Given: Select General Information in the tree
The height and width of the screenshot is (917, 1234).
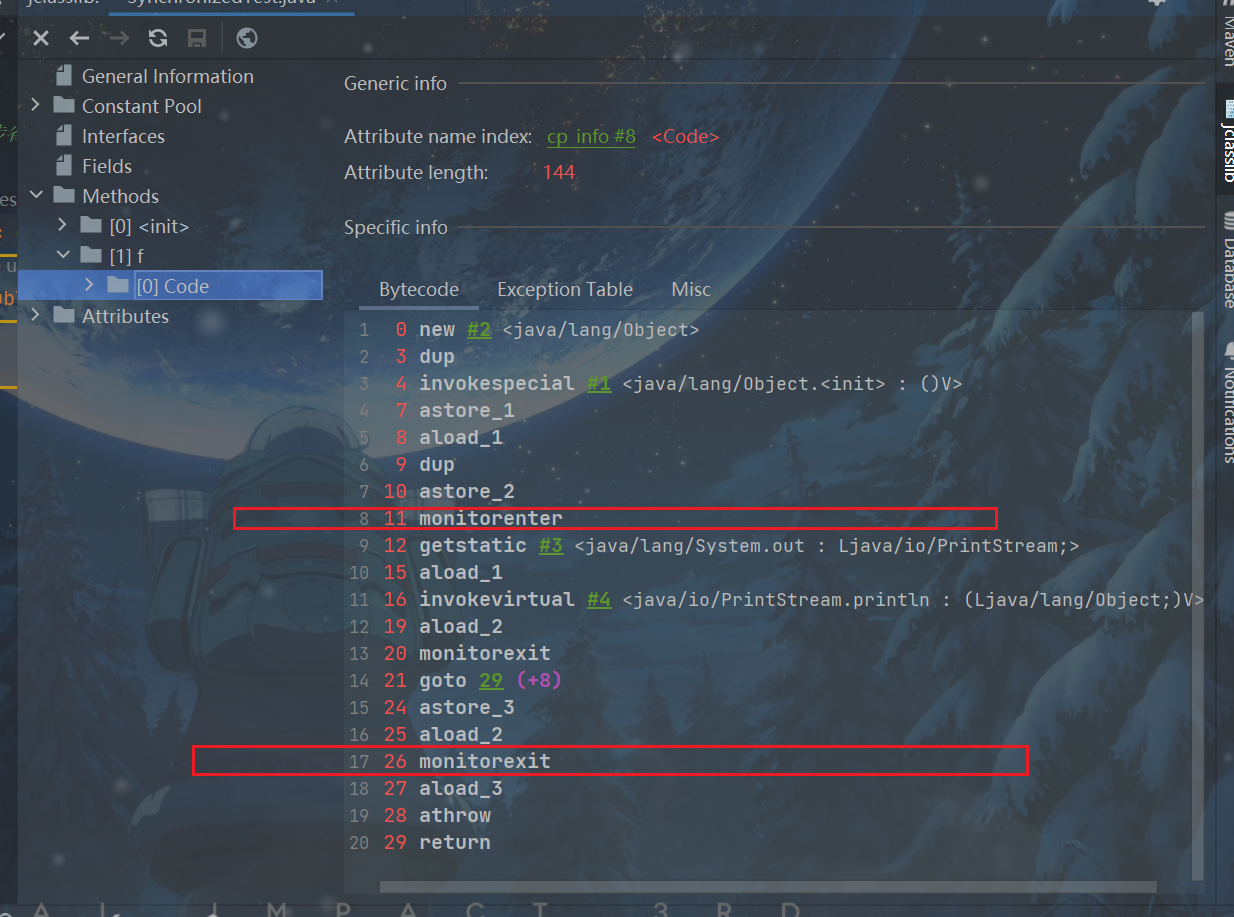Looking at the screenshot, I should pos(167,76).
